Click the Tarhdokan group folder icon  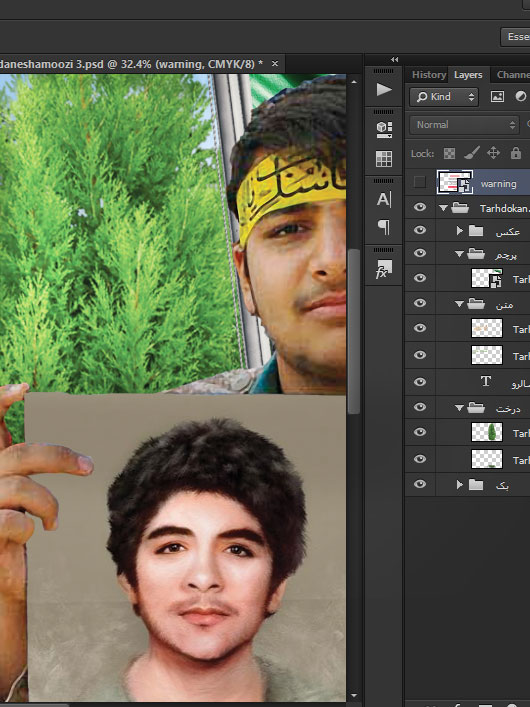[x=460, y=208]
